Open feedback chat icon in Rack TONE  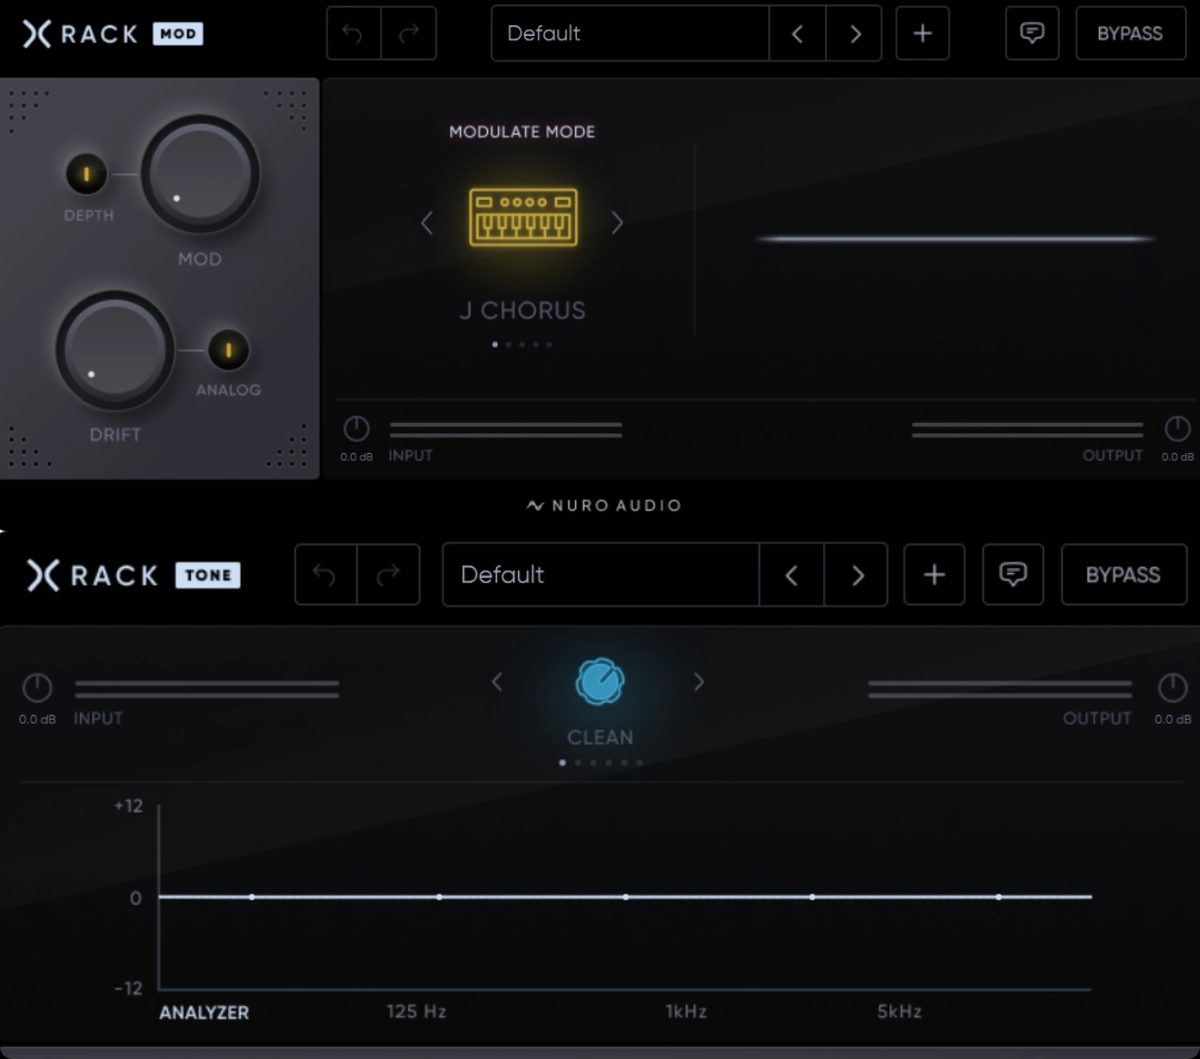(x=1013, y=575)
